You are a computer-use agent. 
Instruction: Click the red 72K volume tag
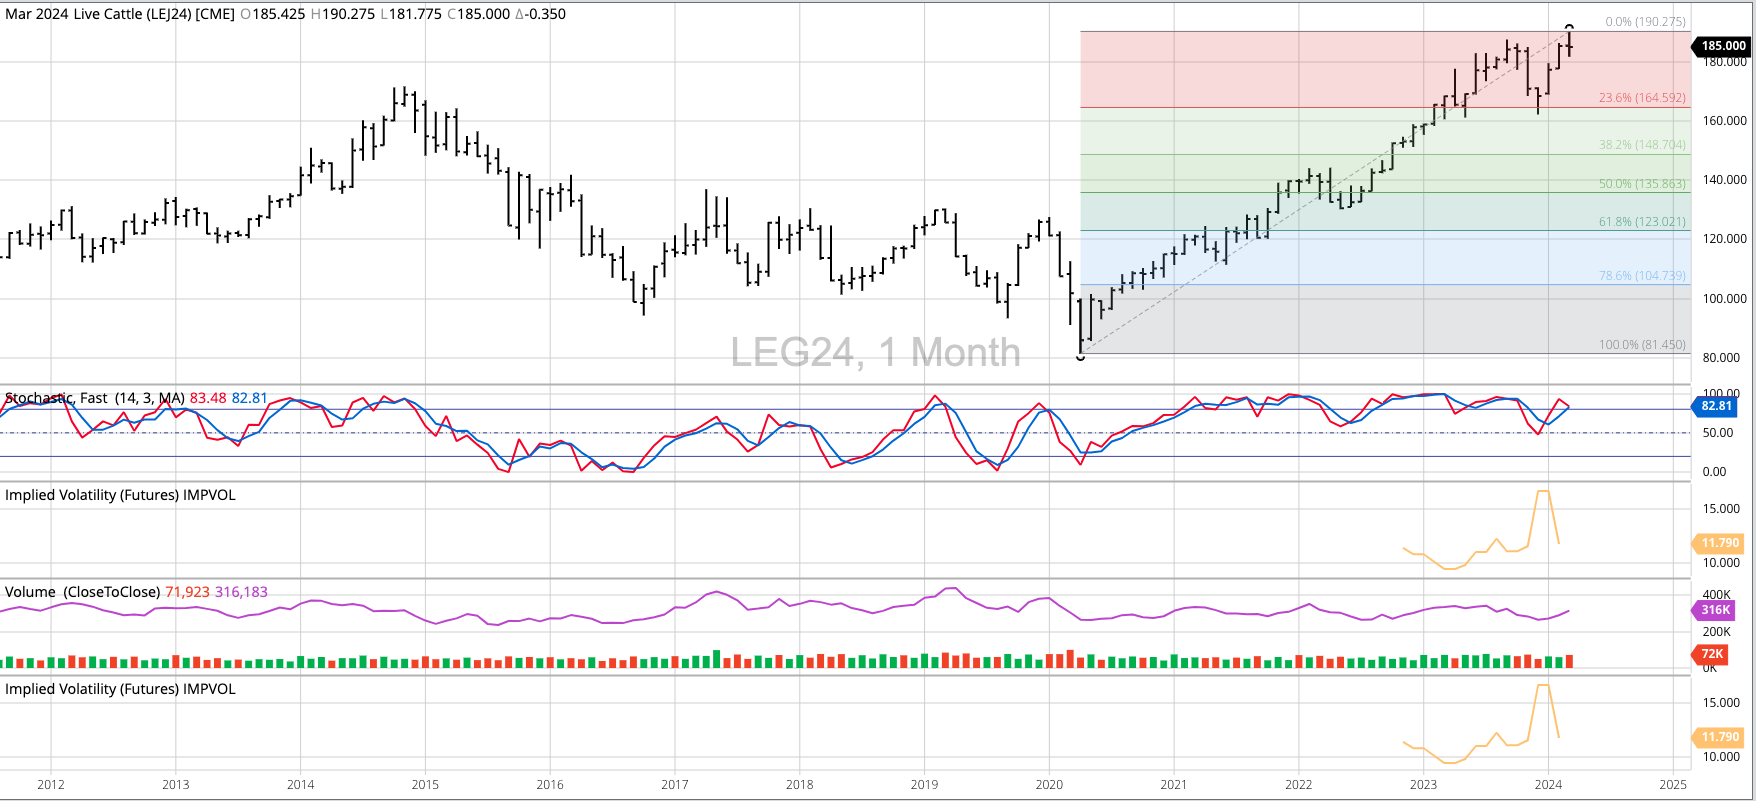[x=1712, y=654]
